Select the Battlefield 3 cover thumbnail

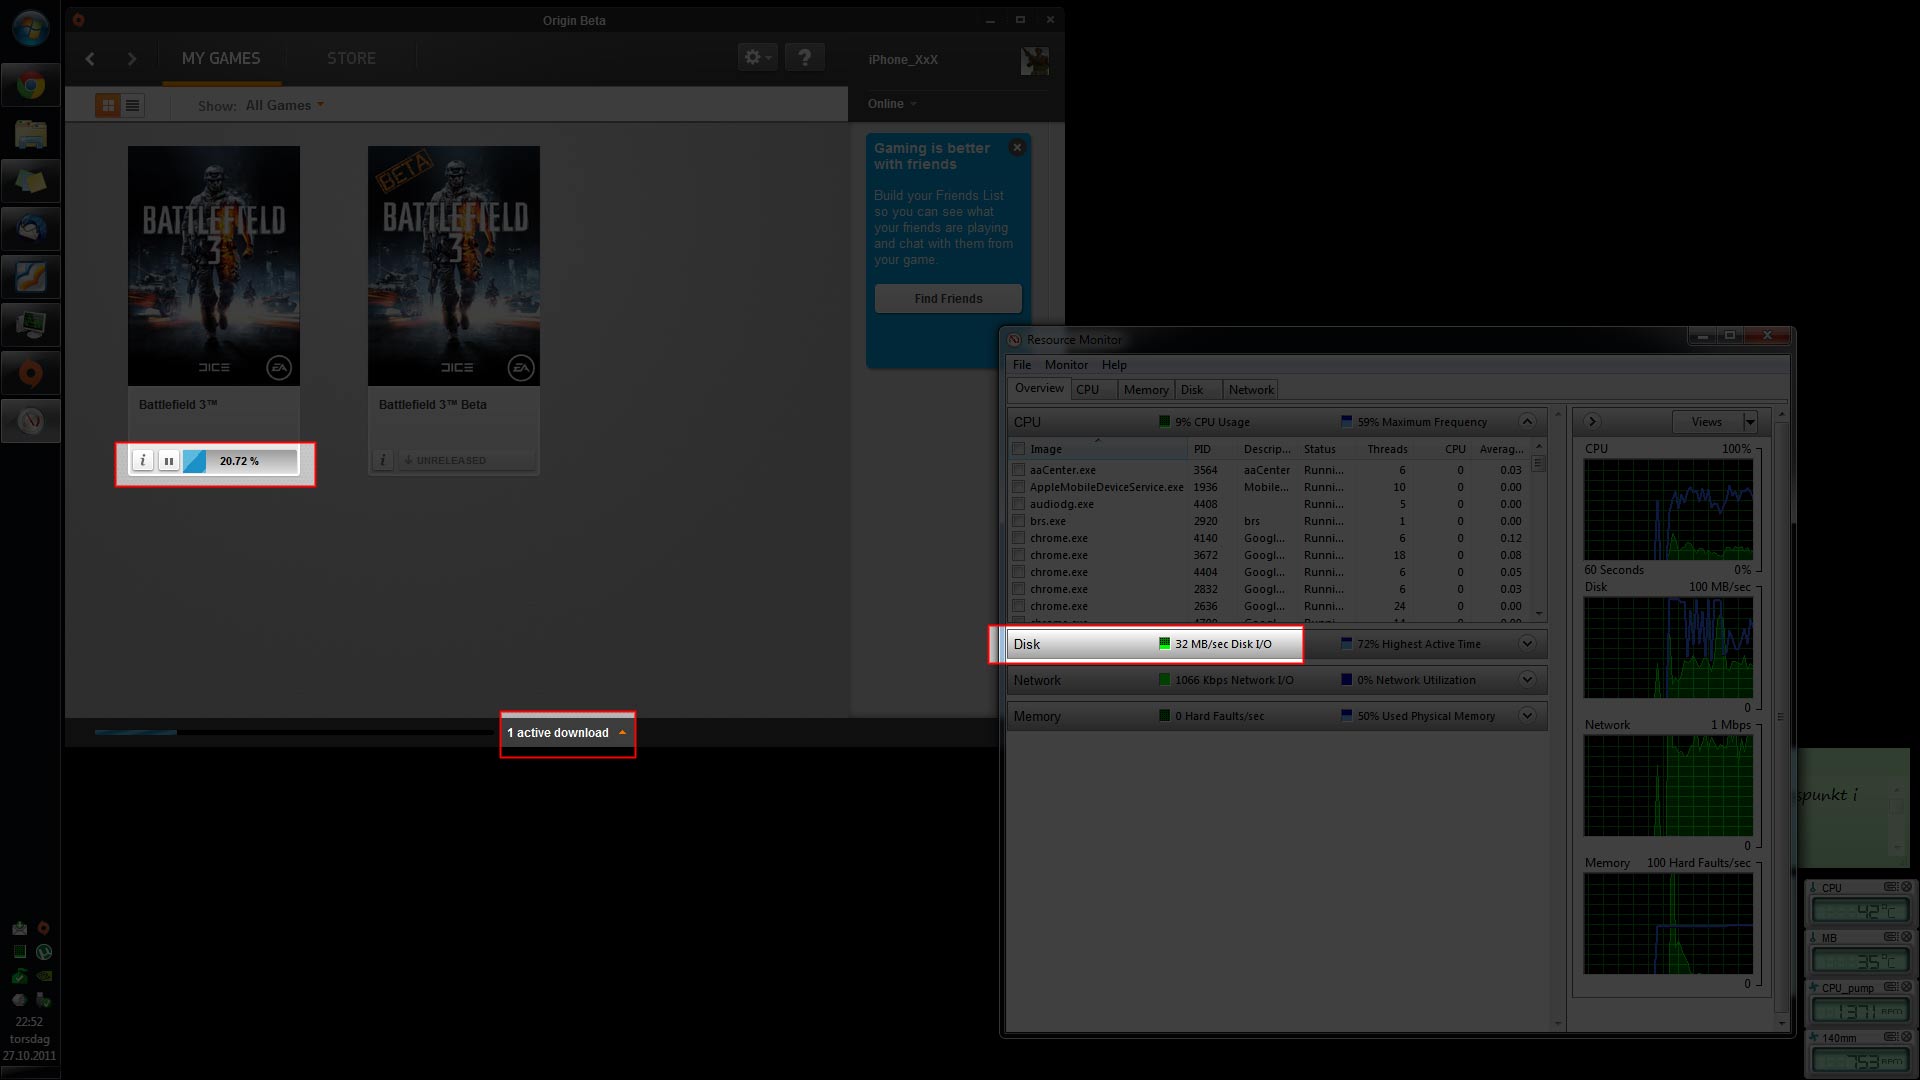(214, 266)
